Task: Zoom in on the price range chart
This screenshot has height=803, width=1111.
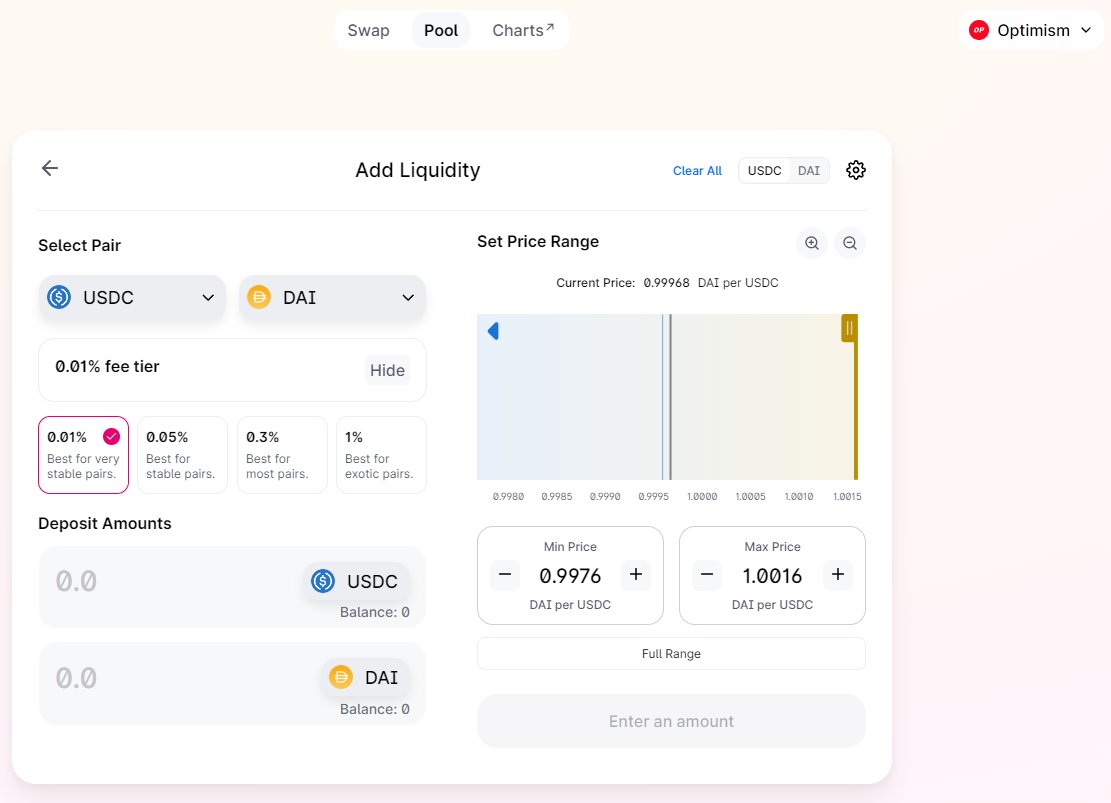Action: pyautogui.click(x=811, y=243)
